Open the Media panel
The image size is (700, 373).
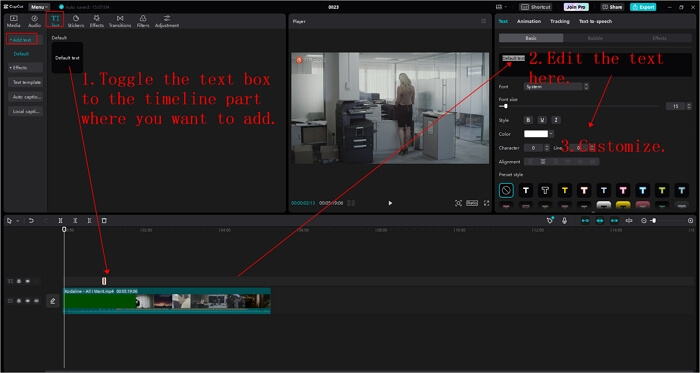(x=13, y=21)
